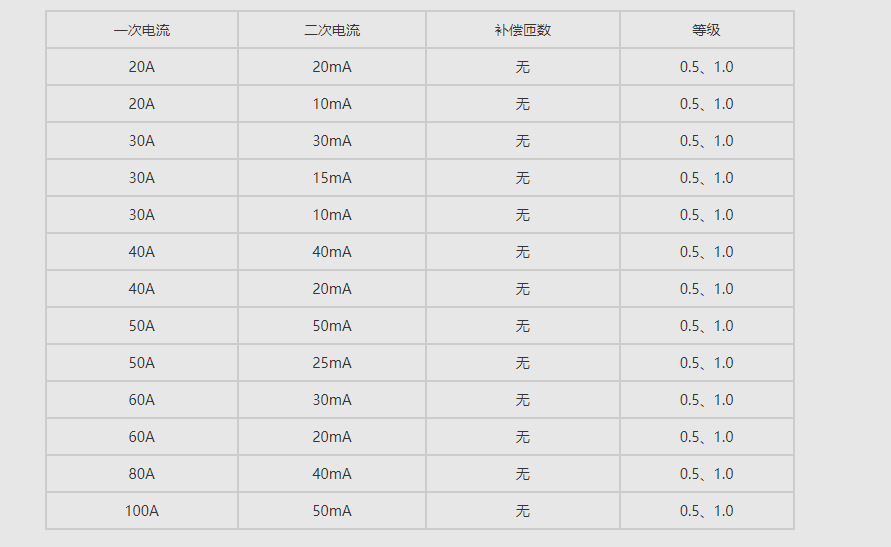
Task: Click 无 in the 100A row
Action: pos(523,511)
